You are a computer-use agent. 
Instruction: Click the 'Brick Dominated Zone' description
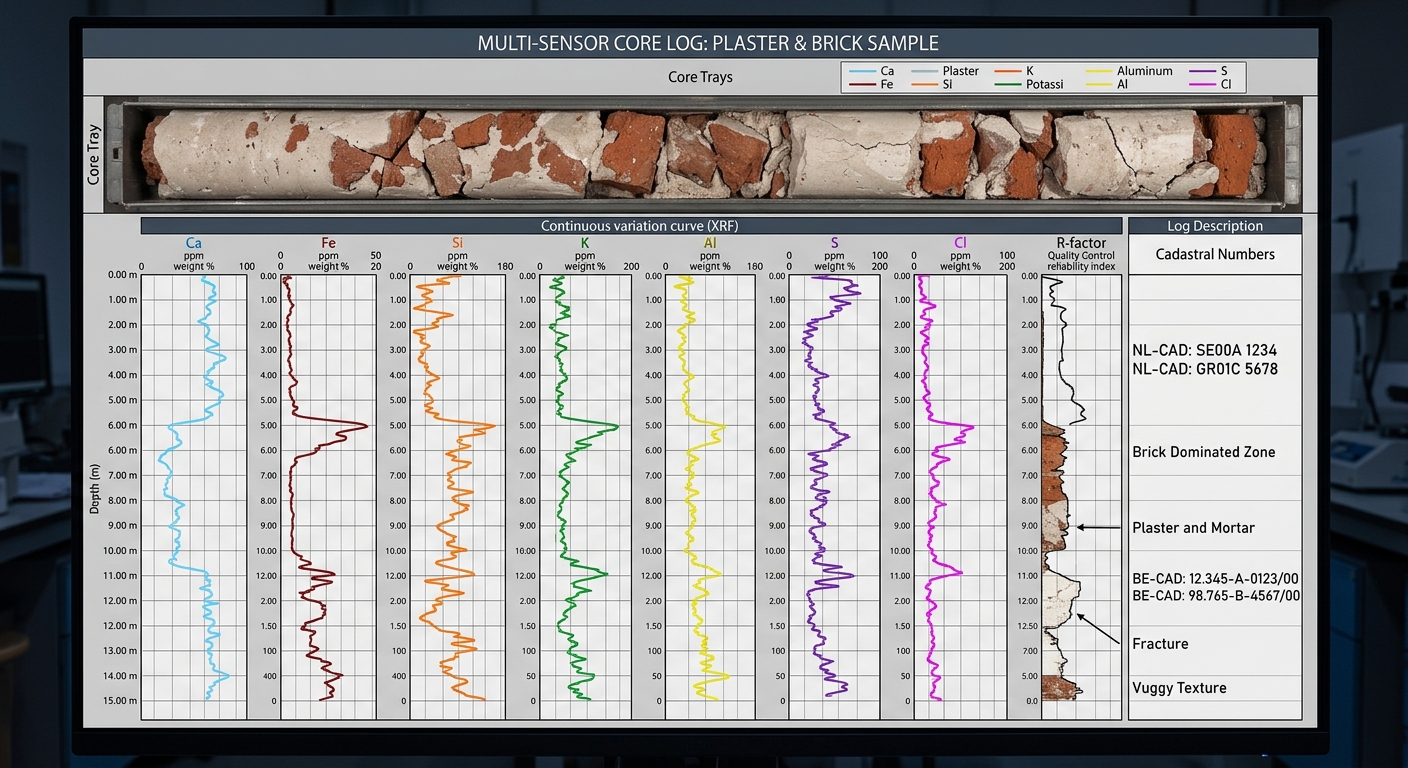point(1204,452)
